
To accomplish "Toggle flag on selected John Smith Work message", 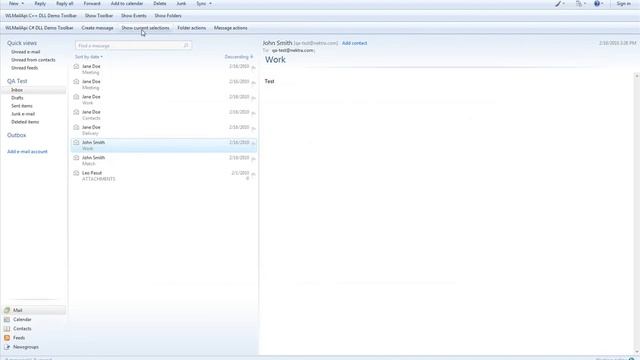I will 253,144.
